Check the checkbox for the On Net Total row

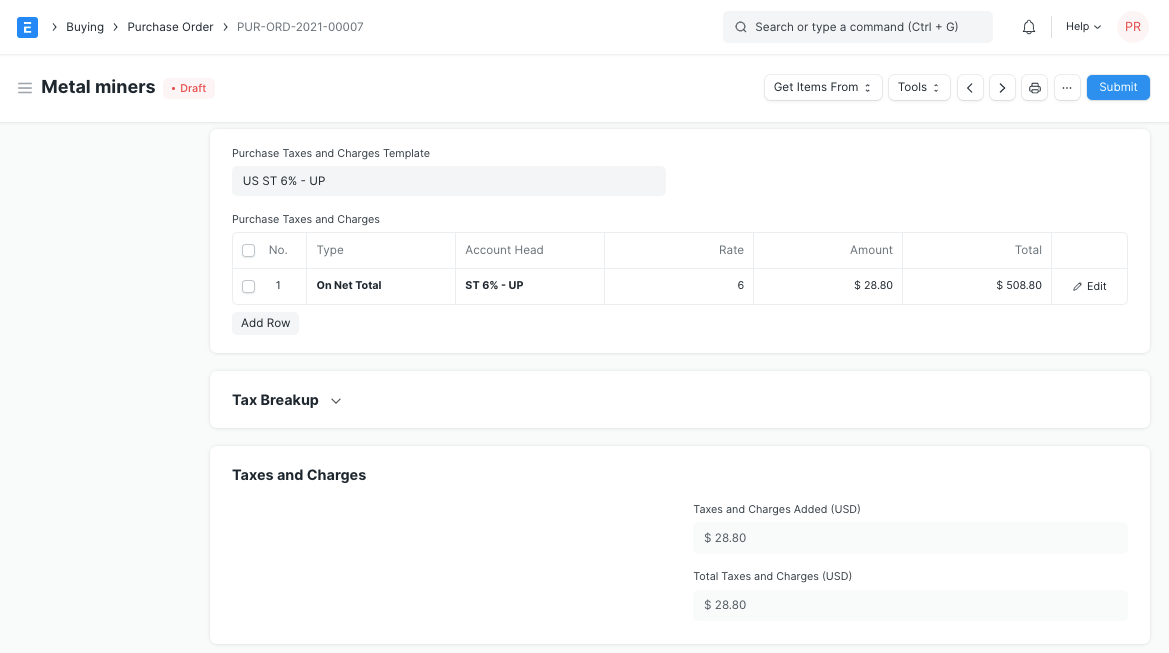[x=248, y=286]
